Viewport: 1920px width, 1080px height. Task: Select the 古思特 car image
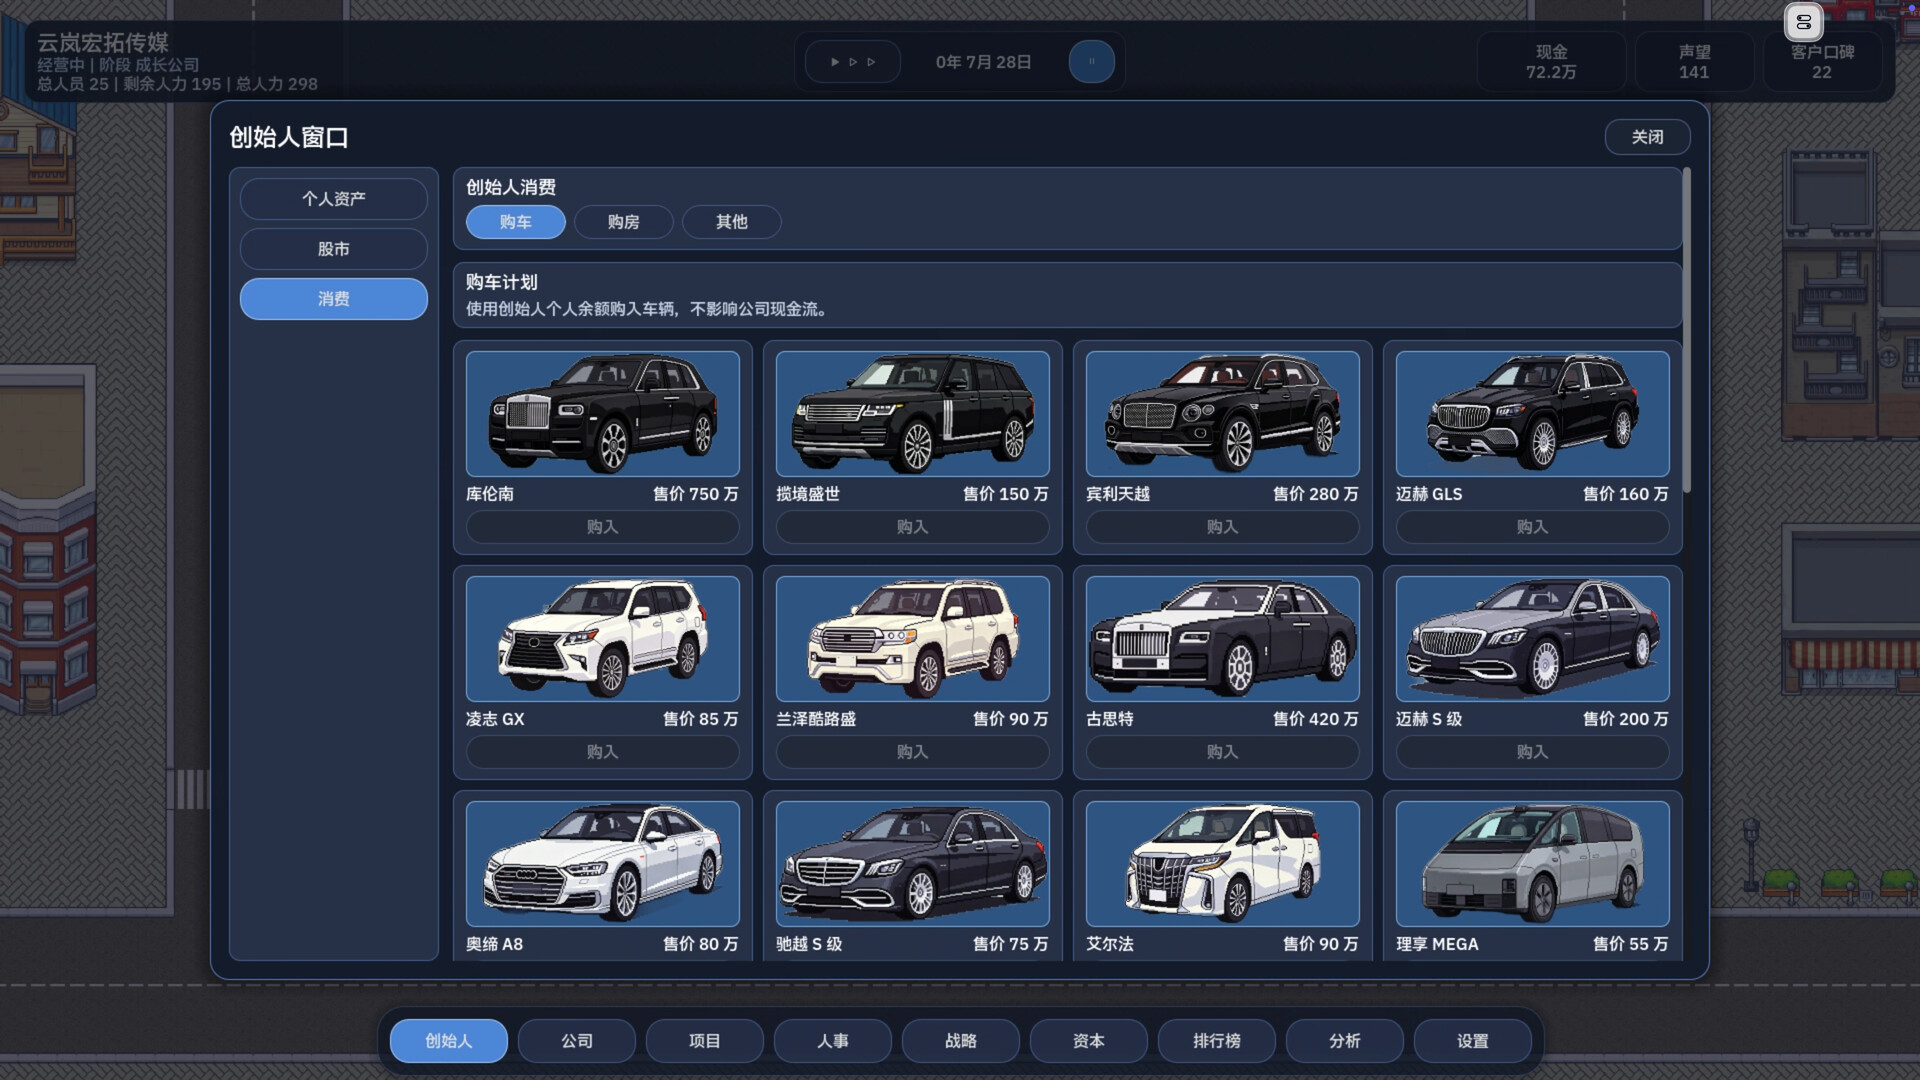(x=1223, y=638)
